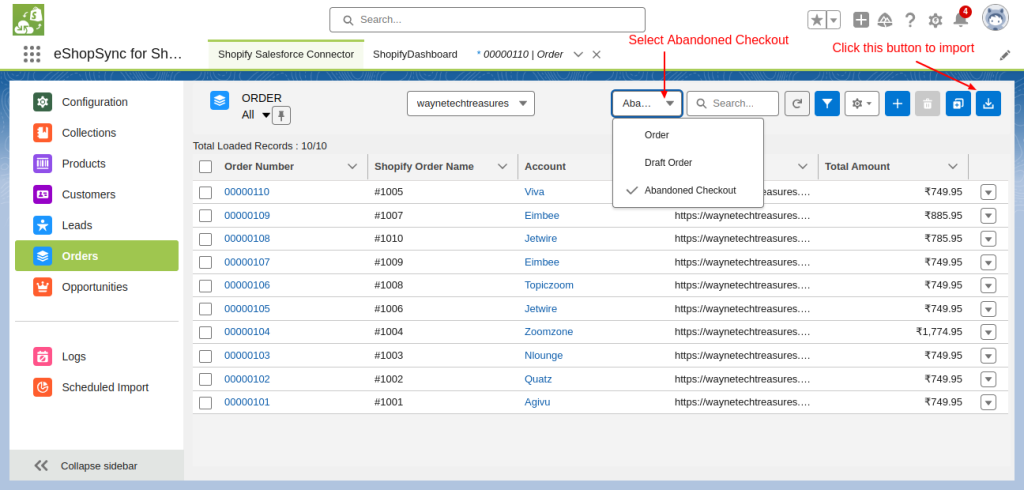Image resolution: width=1024 pixels, height=490 pixels.
Task: Close the 00000110 Order tab
Action: (x=596, y=54)
